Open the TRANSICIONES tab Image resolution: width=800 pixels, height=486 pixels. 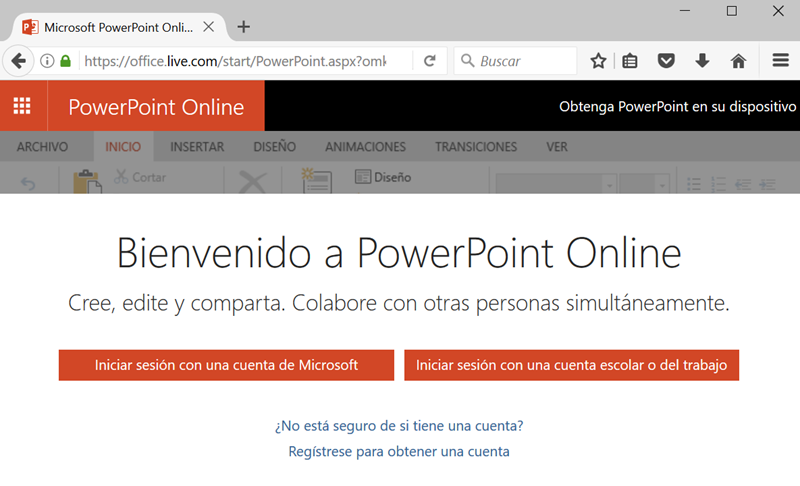point(476,147)
